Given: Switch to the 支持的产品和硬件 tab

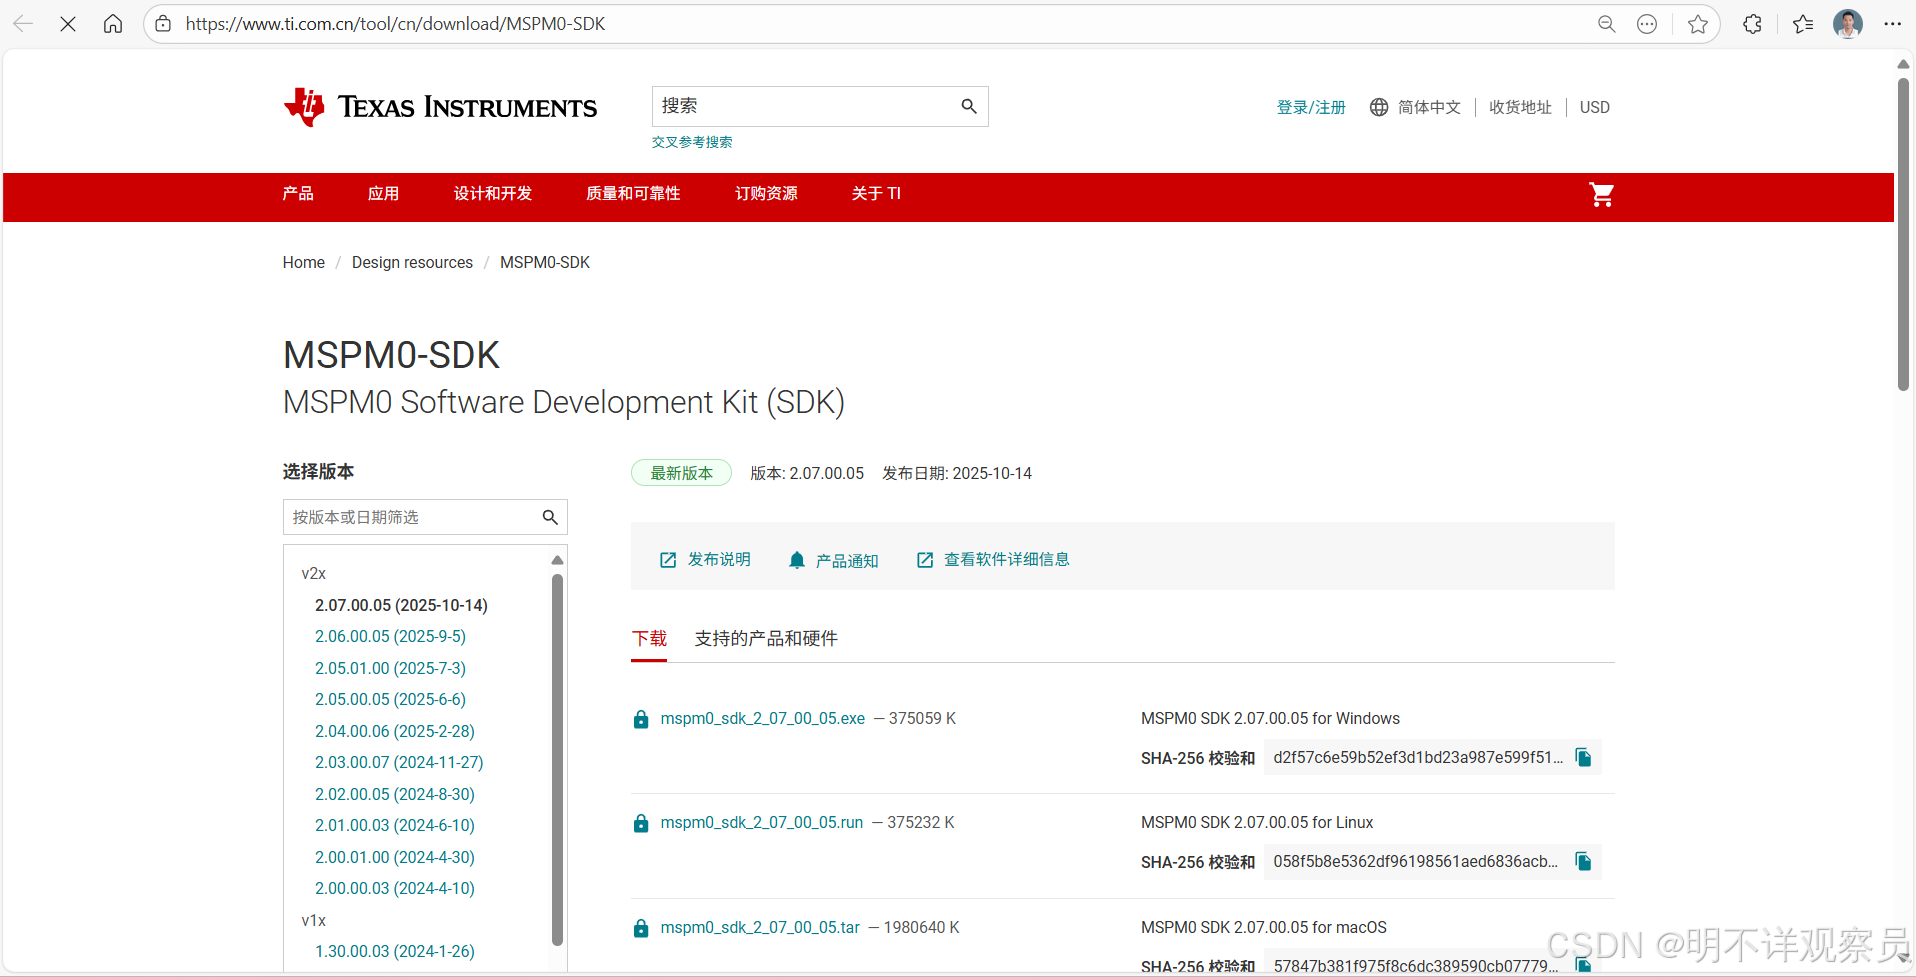Looking at the screenshot, I should click(x=766, y=638).
